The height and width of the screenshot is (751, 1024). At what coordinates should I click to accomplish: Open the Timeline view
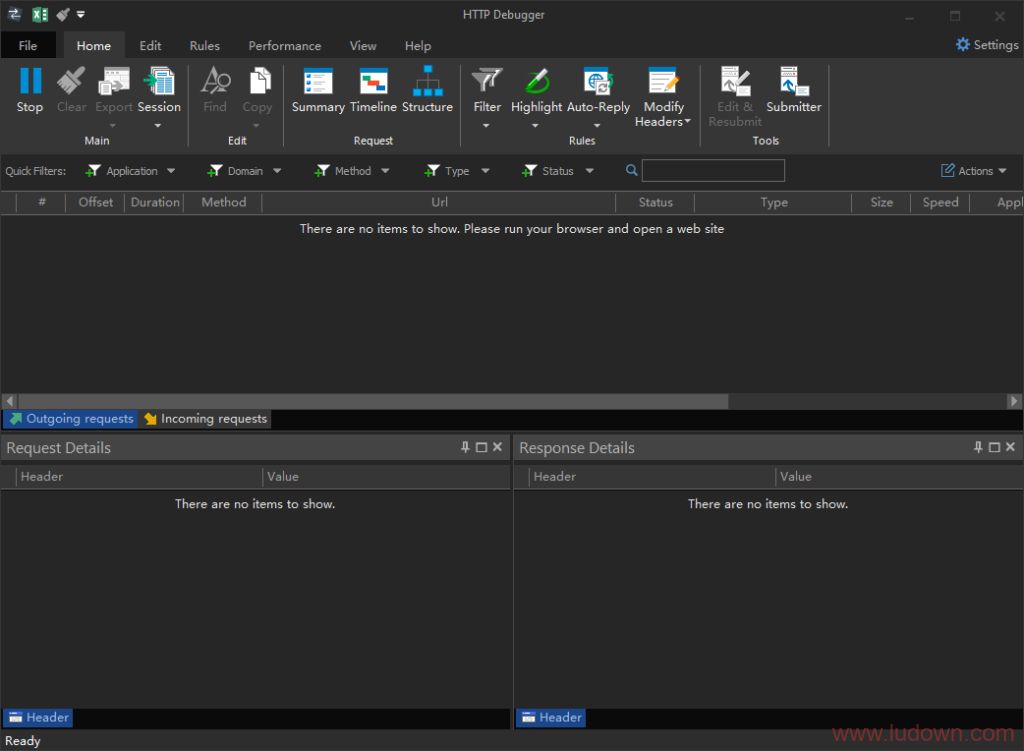point(373,90)
